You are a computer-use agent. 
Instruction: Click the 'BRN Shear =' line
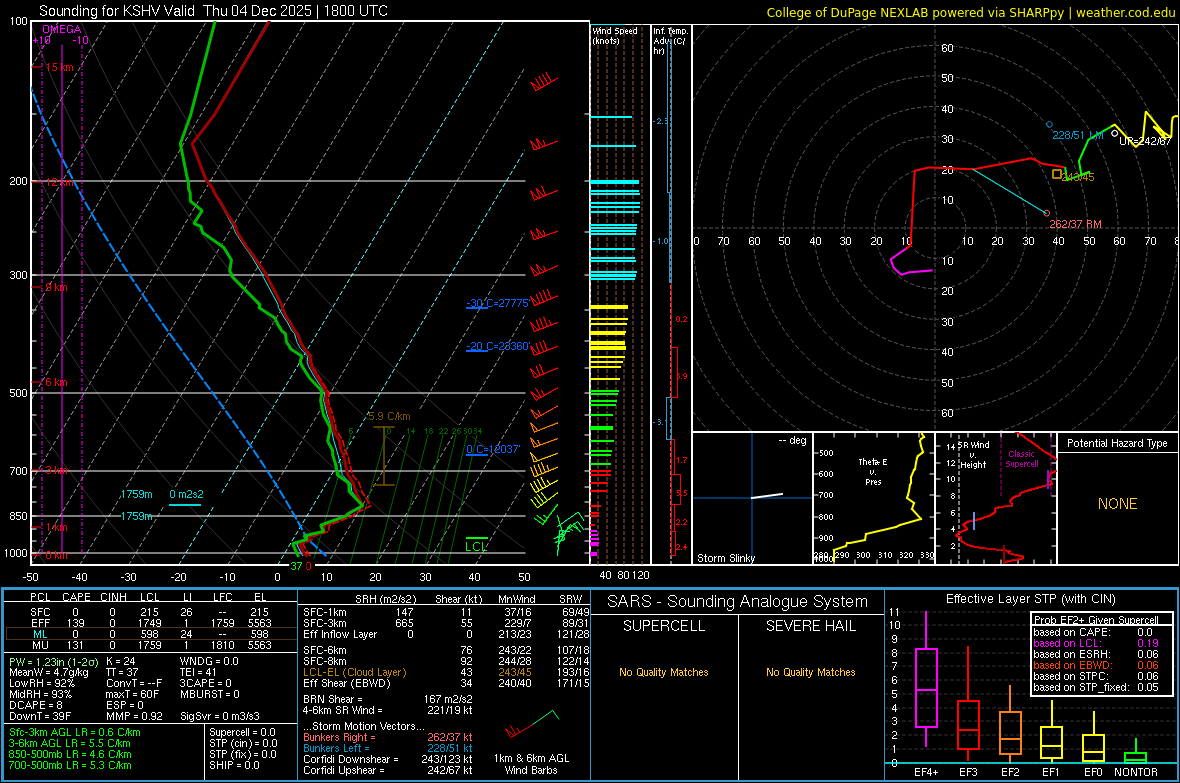pos(388,700)
